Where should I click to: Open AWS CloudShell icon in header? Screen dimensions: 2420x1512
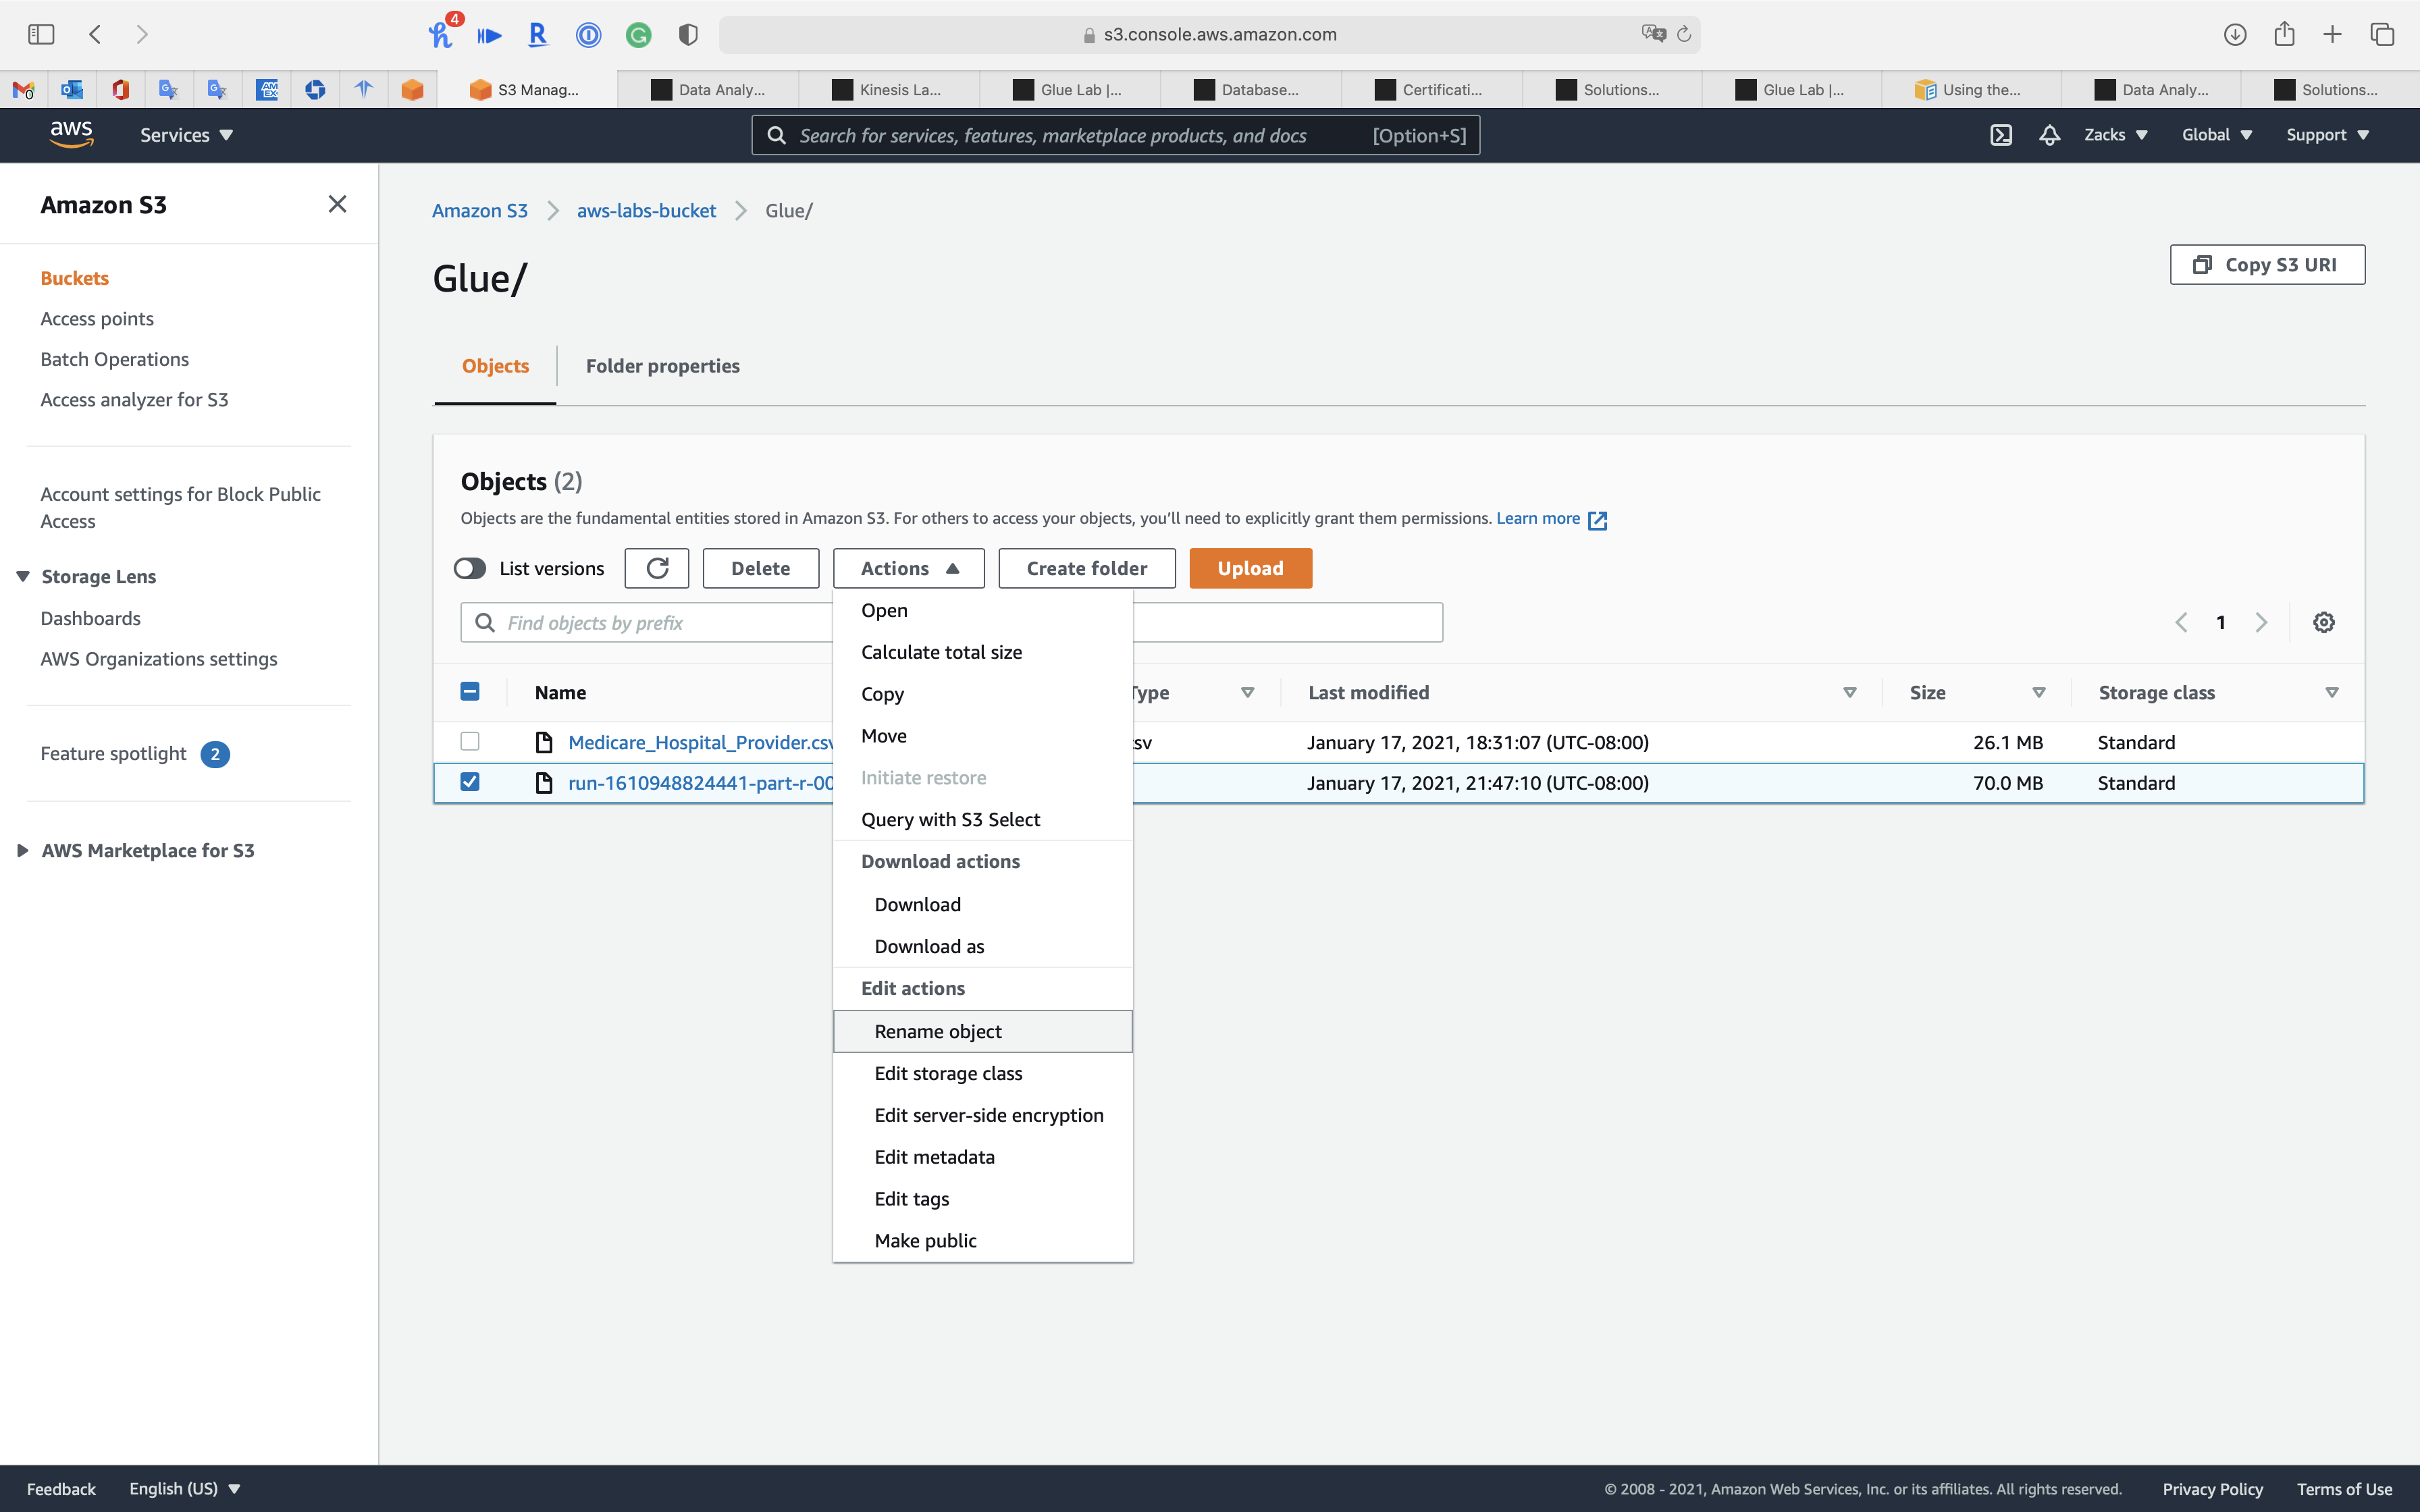pos(2000,135)
